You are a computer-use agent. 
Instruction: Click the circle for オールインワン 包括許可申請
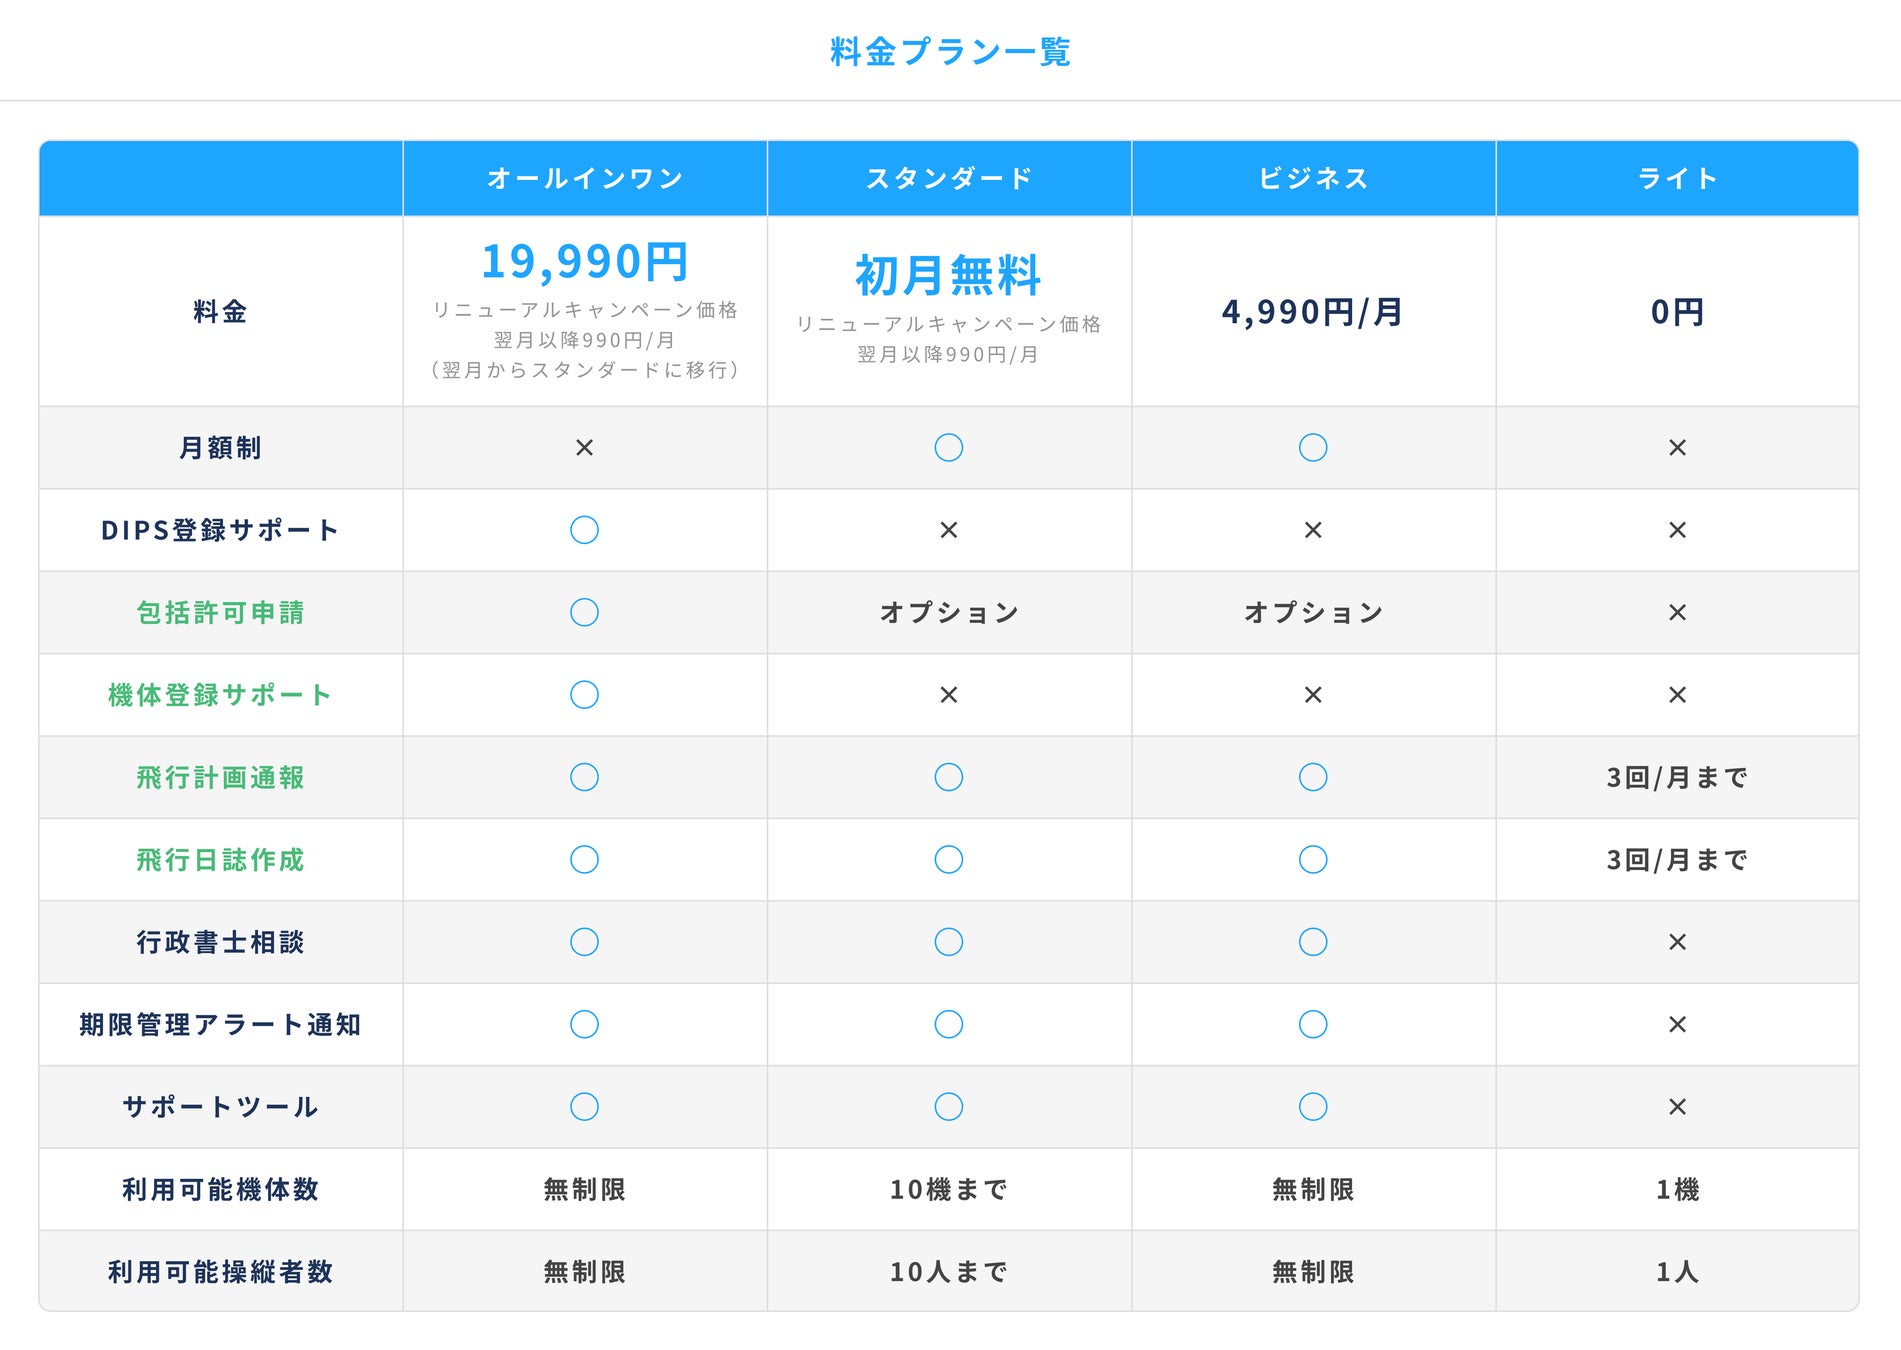[584, 612]
